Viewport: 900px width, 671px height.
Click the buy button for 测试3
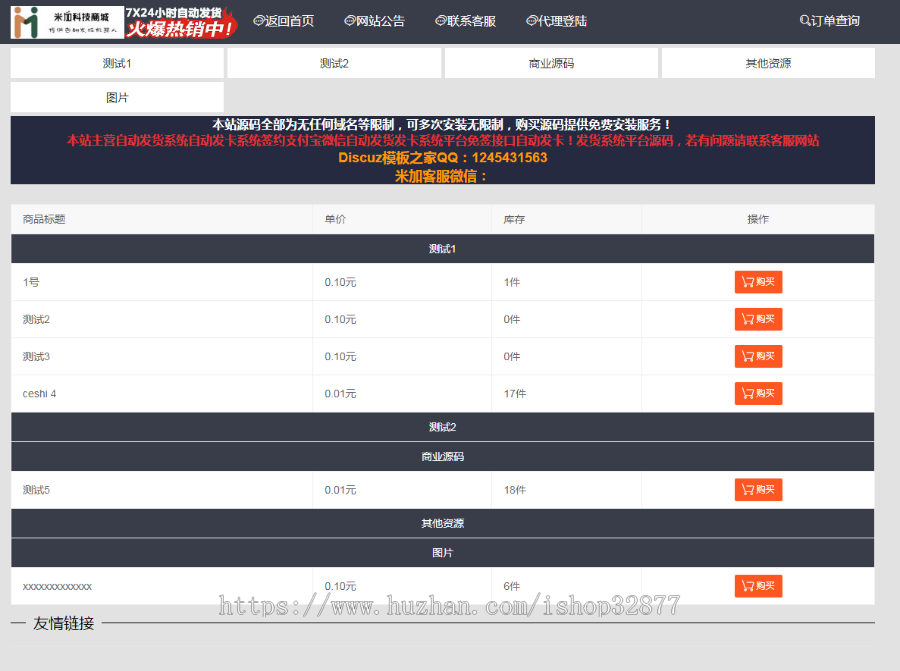pyautogui.click(x=758, y=356)
